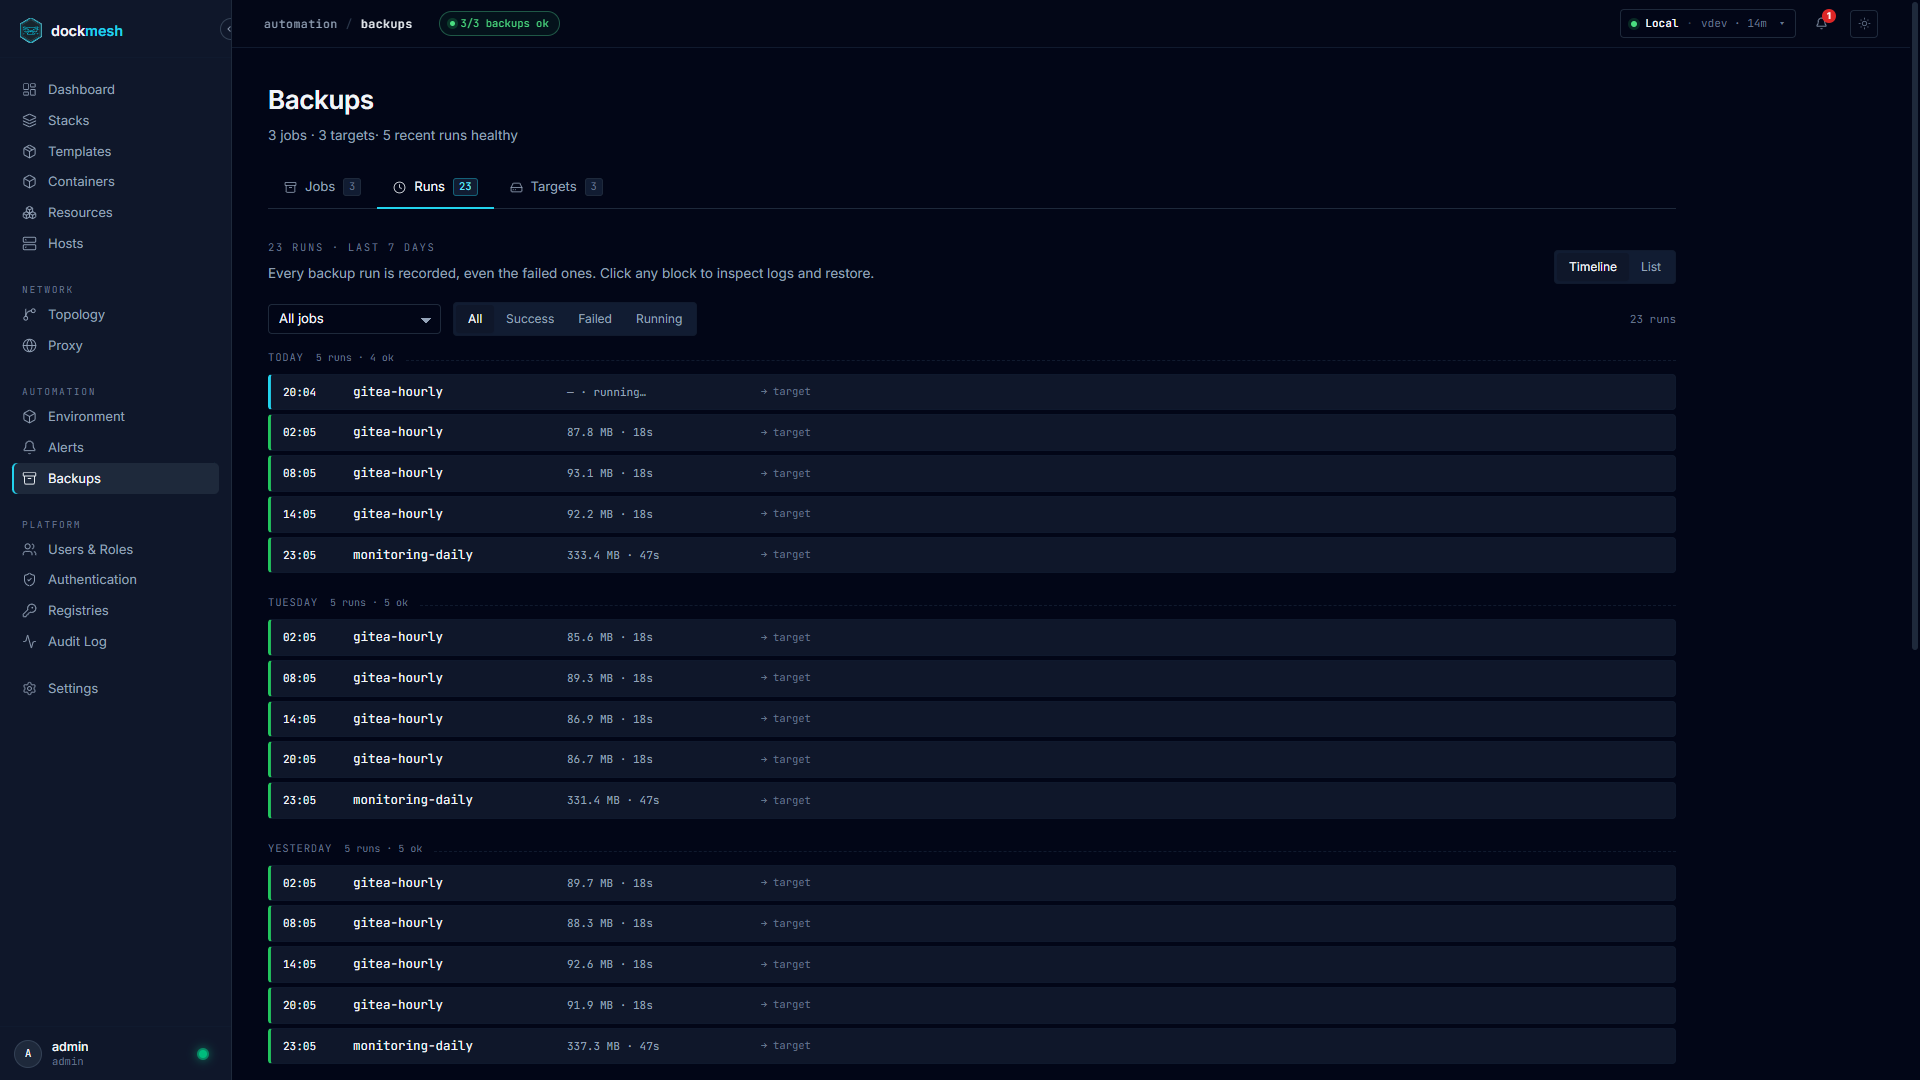The height and width of the screenshot is (1080, 1920).
Task: Switch to List view
Action: (1651, 267)
